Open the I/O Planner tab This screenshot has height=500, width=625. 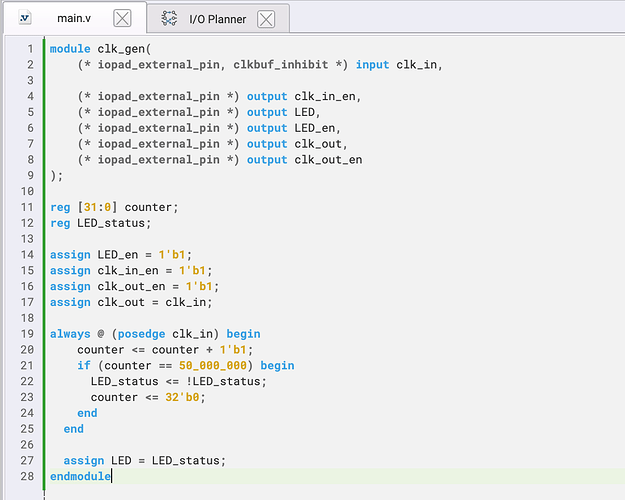tap(217, 19)
